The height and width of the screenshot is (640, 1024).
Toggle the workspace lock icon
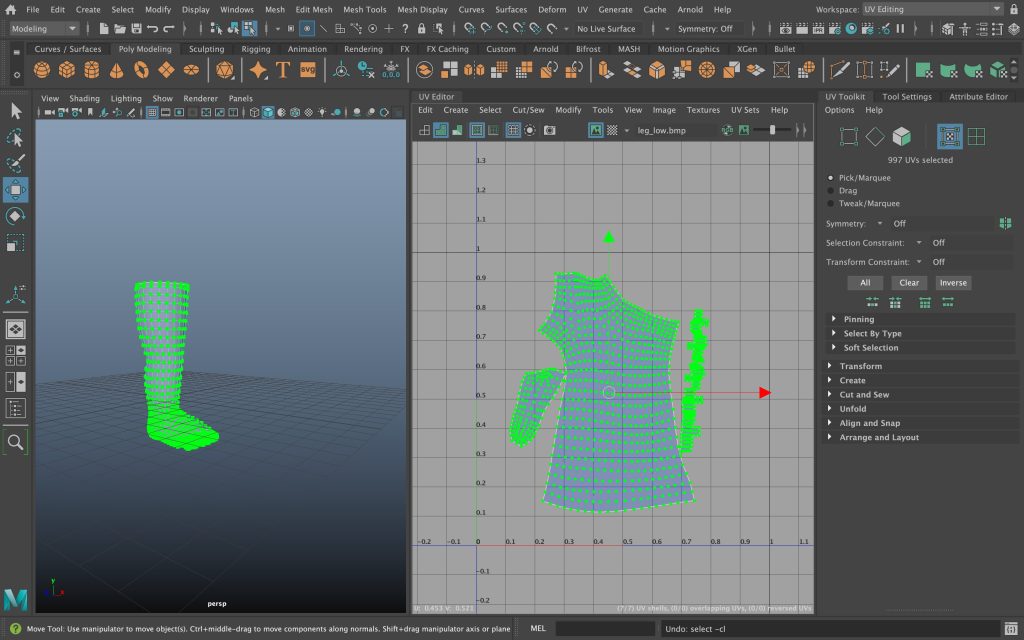(x=1014, y=10)
